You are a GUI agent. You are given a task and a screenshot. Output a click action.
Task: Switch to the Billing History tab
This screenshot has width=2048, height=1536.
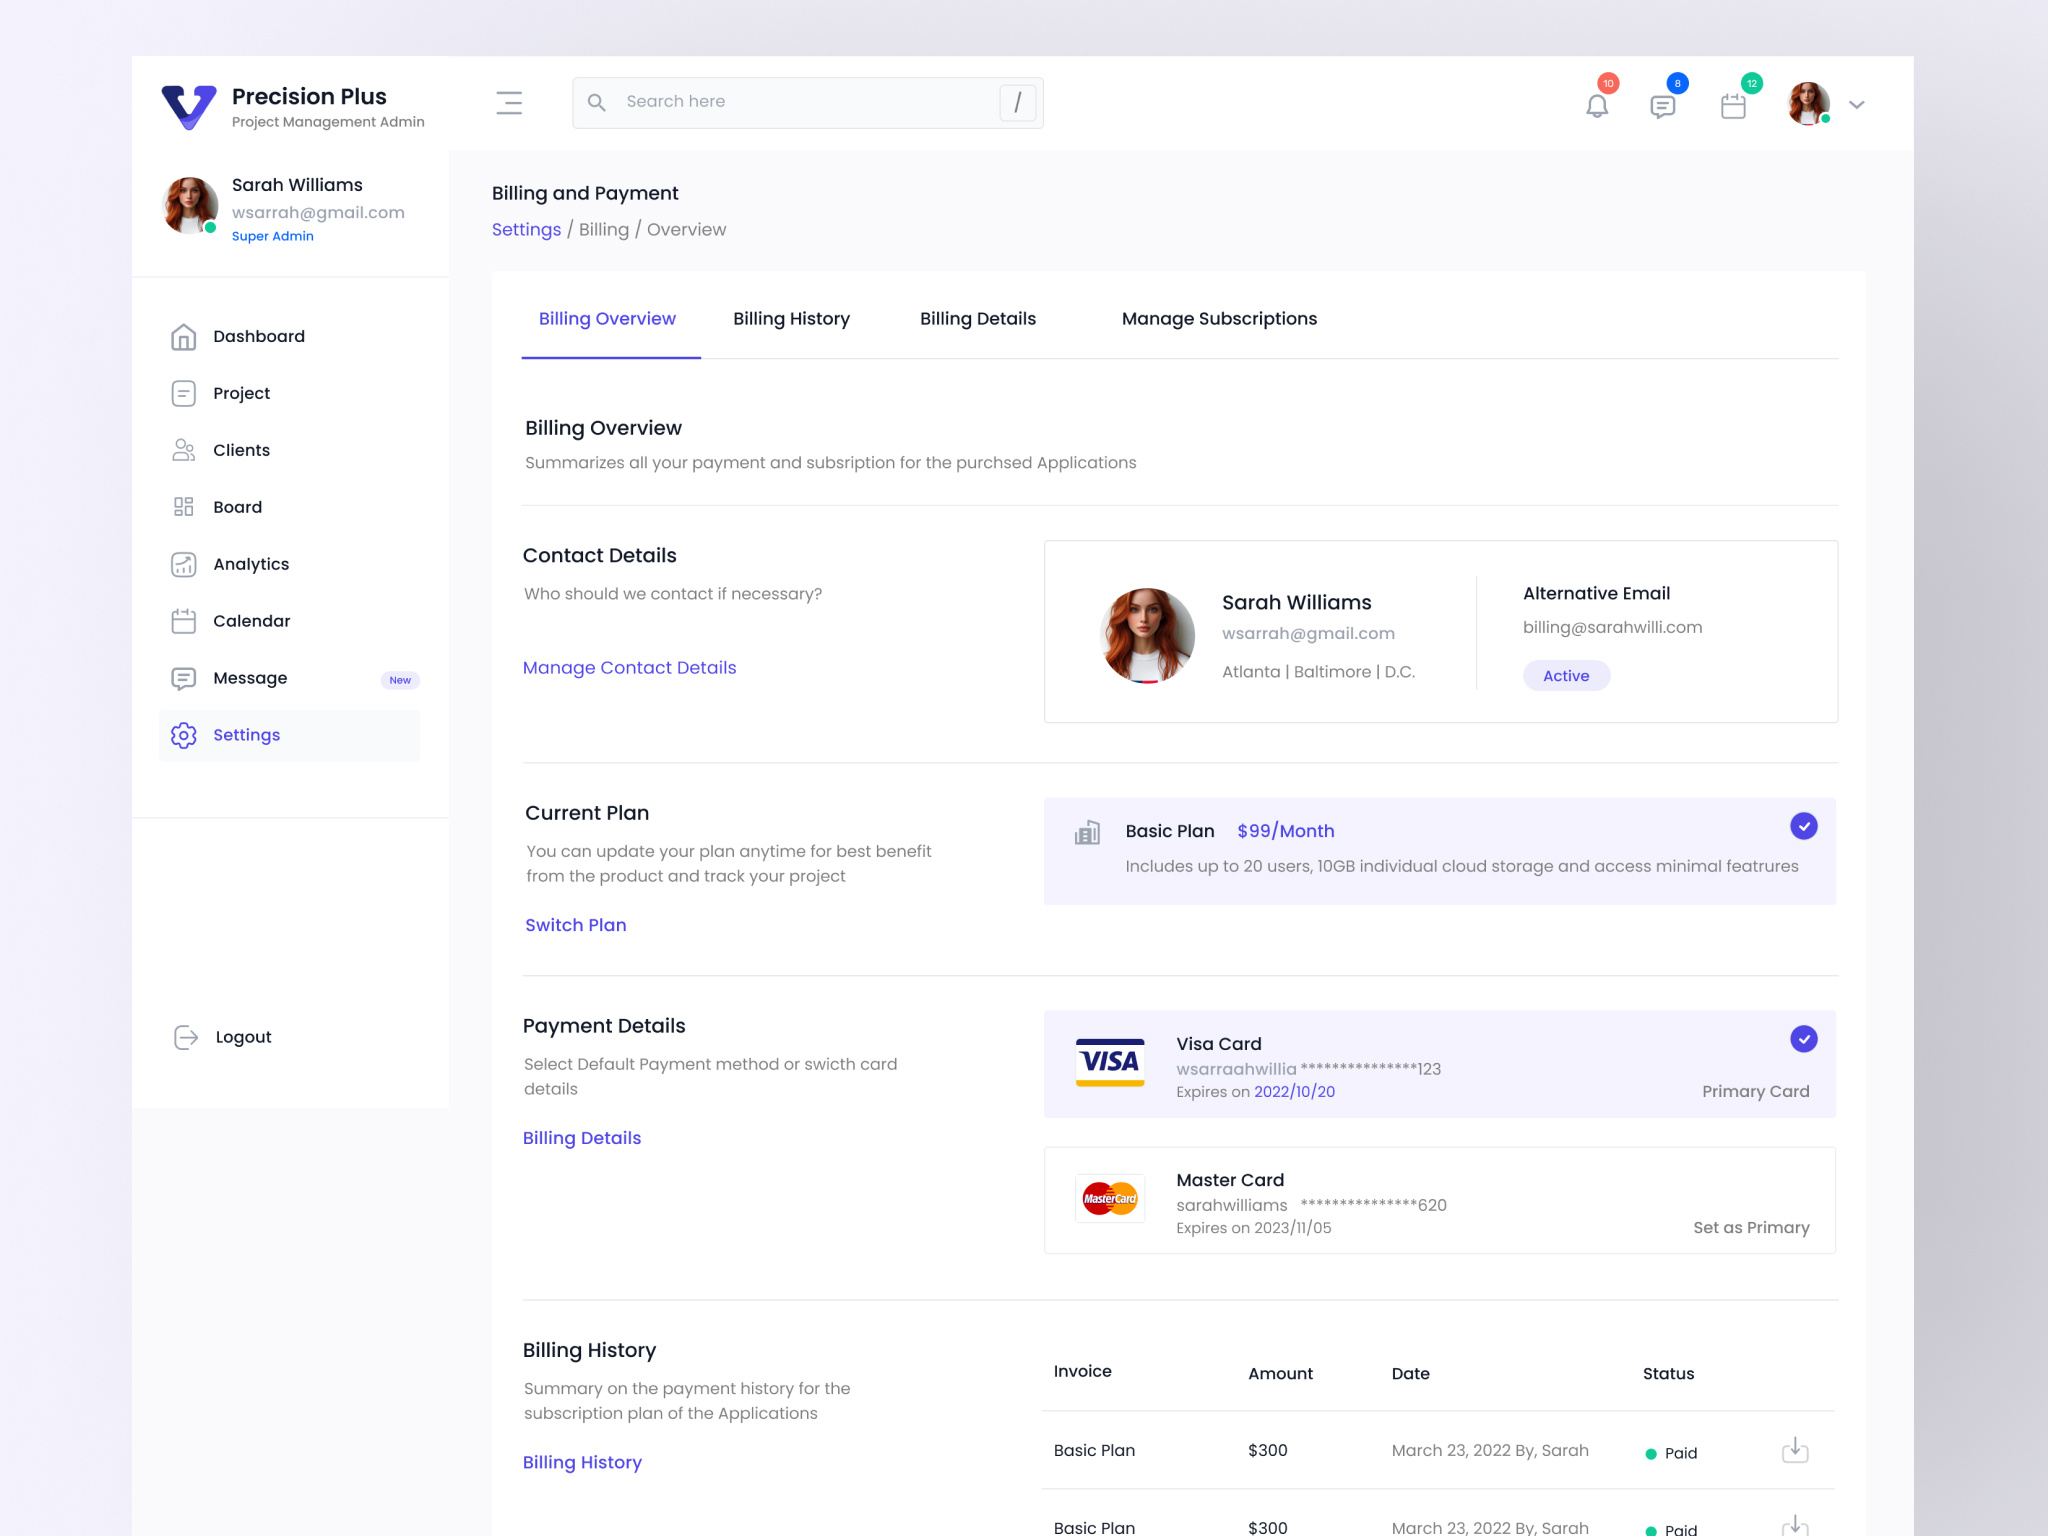click(791, 318)
